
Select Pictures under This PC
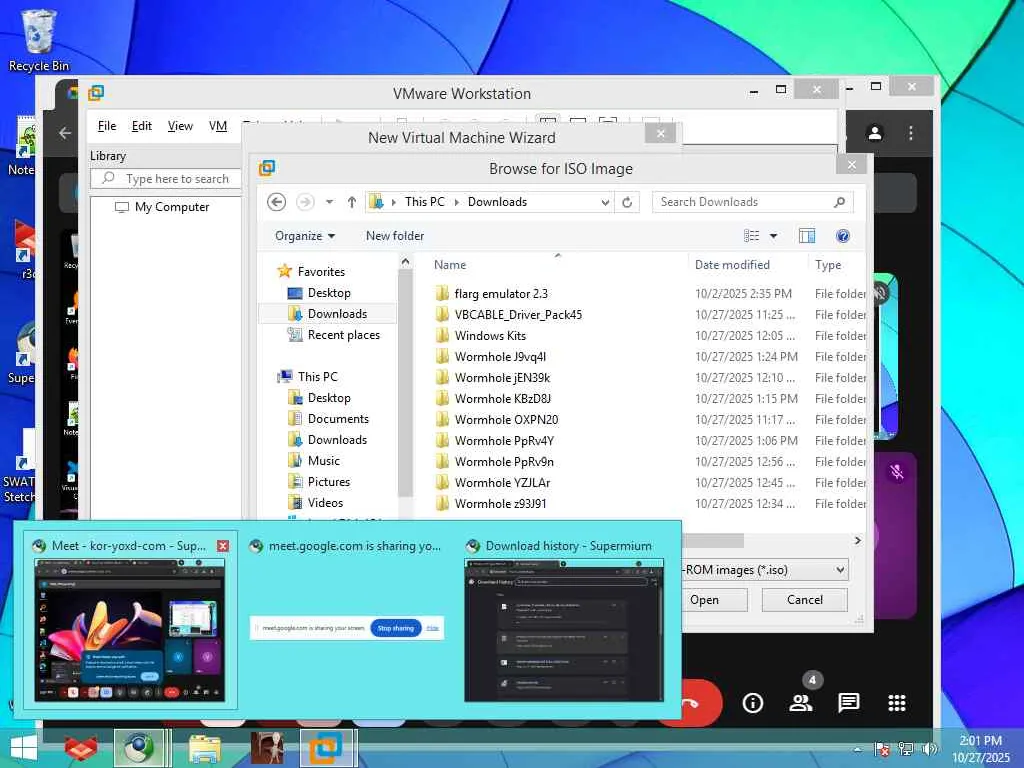pyautogui.click(x=319, y=481)
